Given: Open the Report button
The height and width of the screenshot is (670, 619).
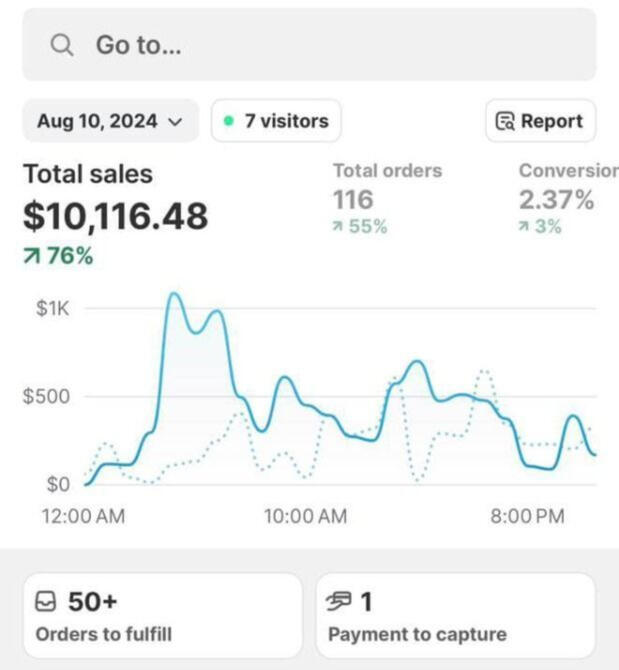Looking at the screenshot, I should pos(540,121).
